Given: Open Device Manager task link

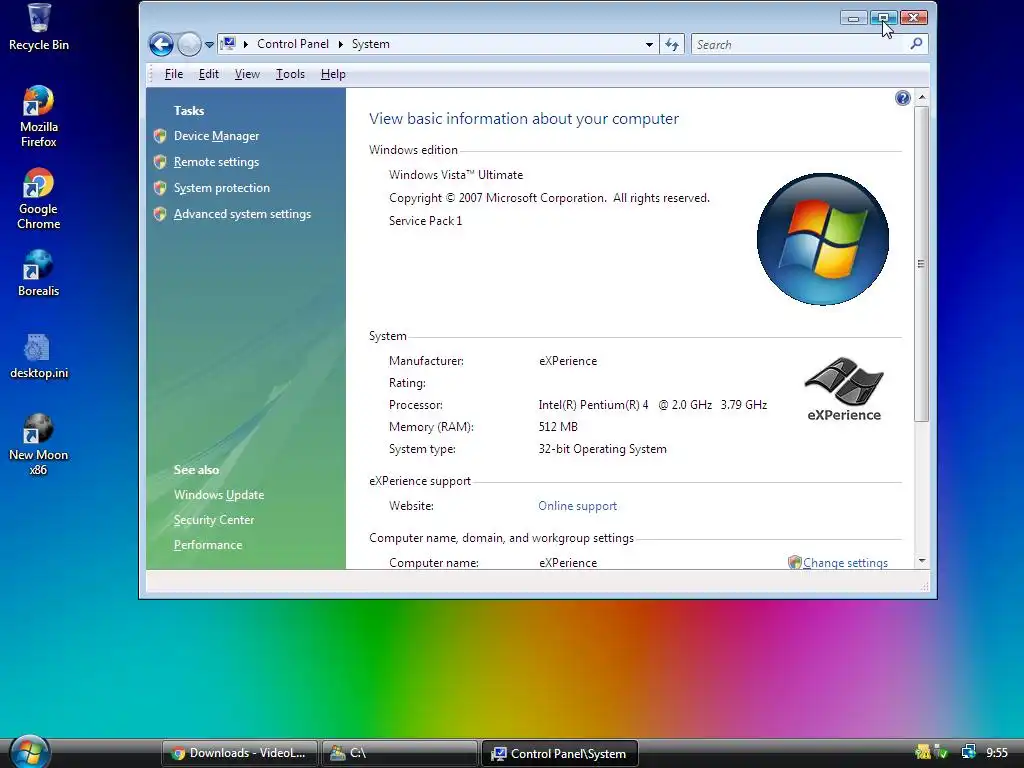Looking at the screenshot, I should (x=216, y=136).
